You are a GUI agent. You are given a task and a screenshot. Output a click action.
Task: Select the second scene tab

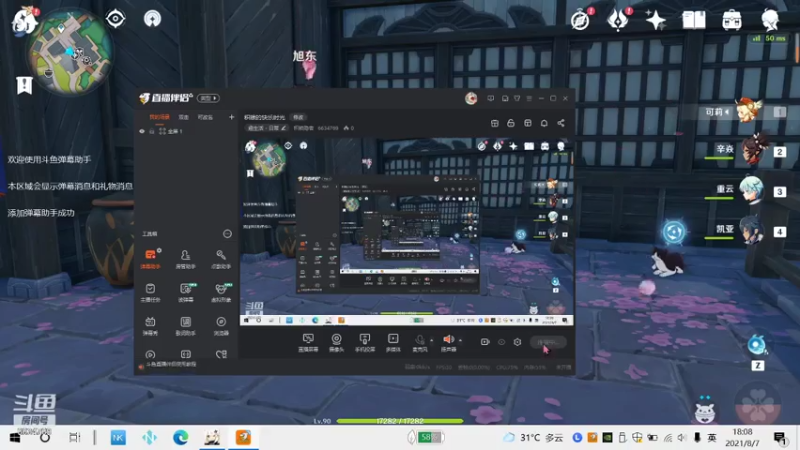pos(184,117)
